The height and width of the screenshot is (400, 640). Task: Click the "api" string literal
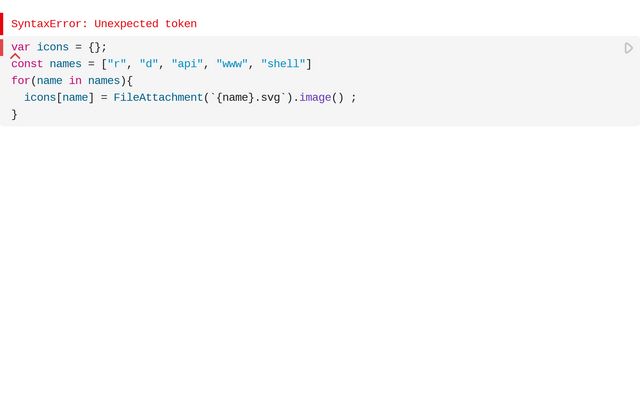[187, 64]
